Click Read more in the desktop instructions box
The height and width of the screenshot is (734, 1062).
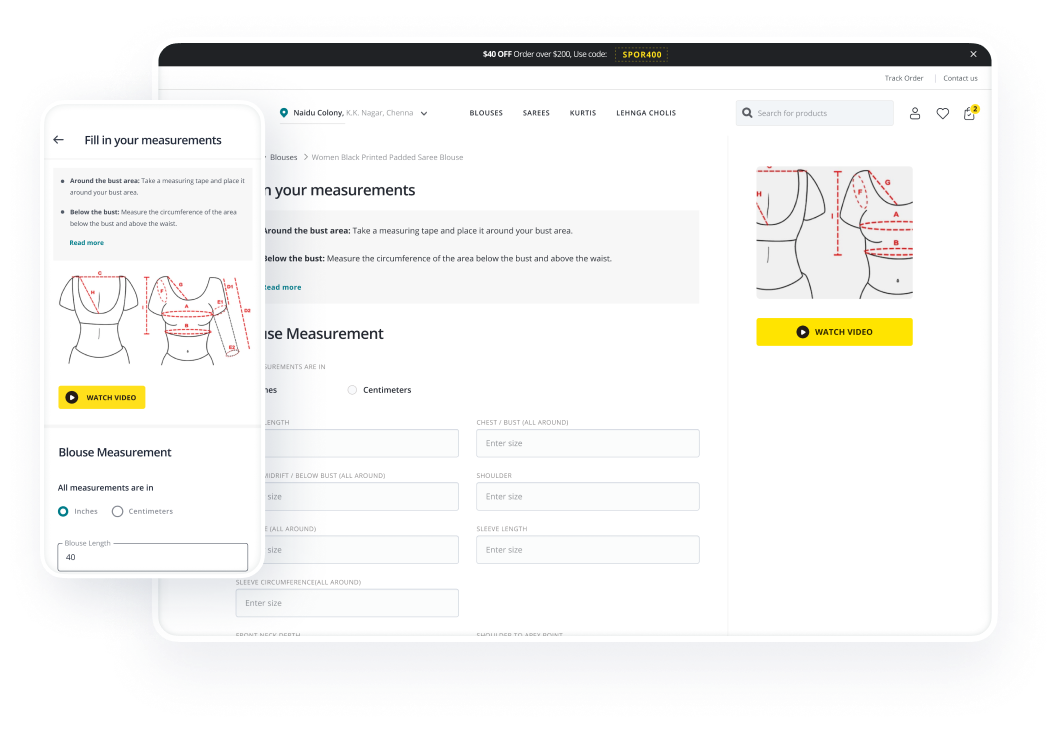coord(282,287)
